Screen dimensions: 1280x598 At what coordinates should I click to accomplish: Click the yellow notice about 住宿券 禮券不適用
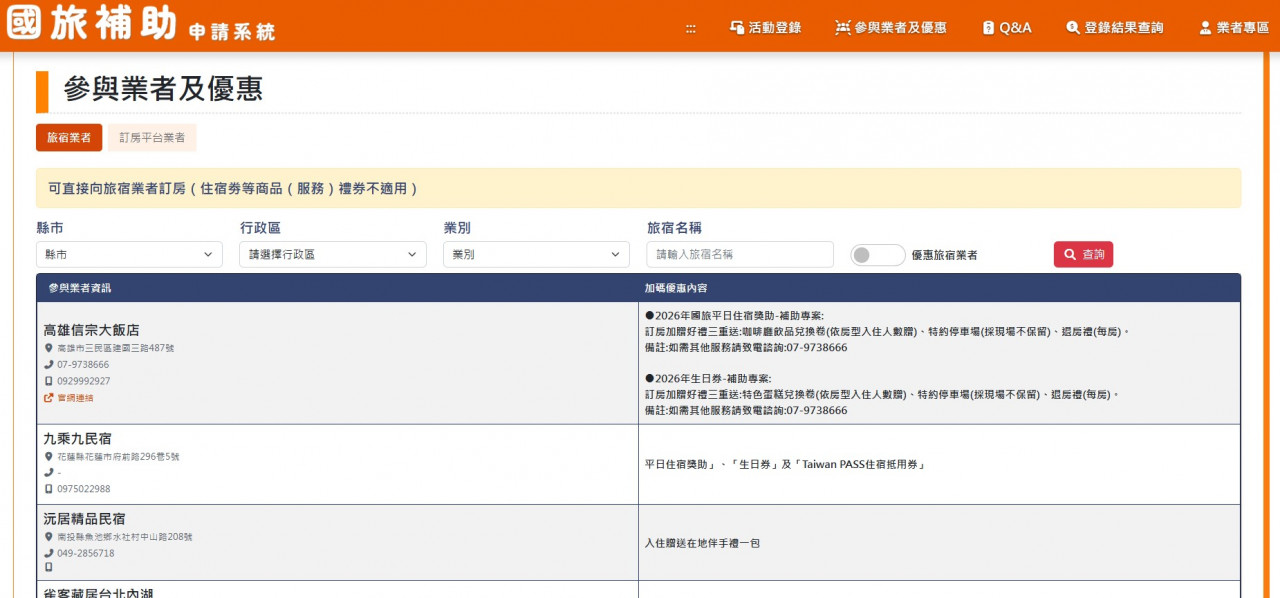[638, 188]
